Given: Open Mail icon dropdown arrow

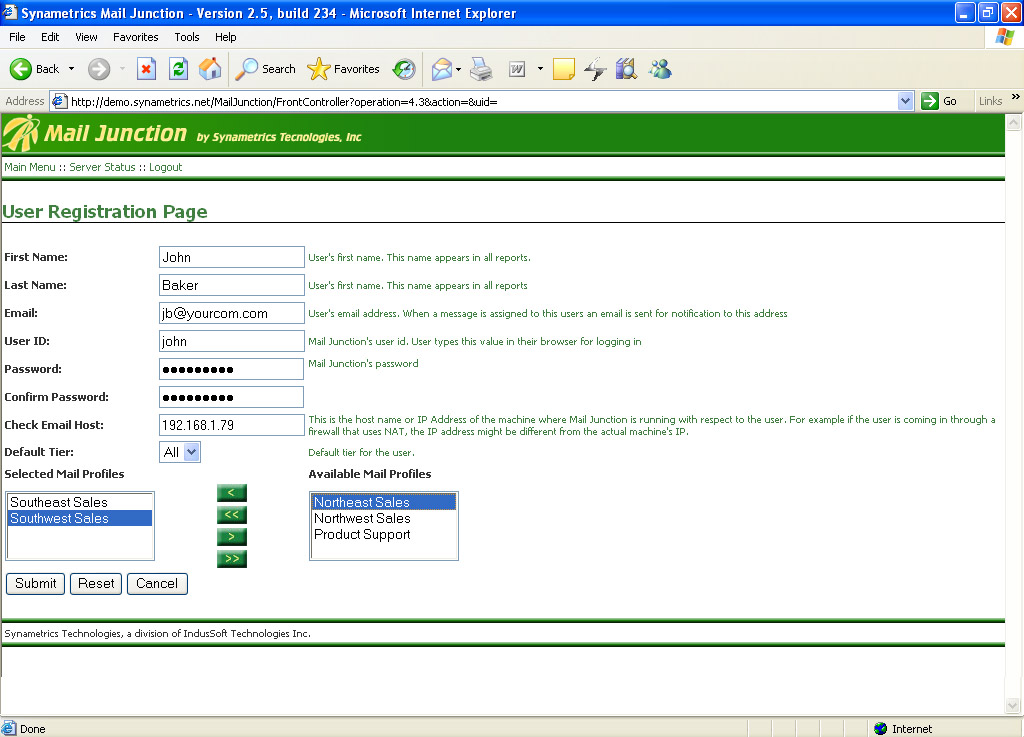Looking at the screenshot, I should (x=458, y=69).
